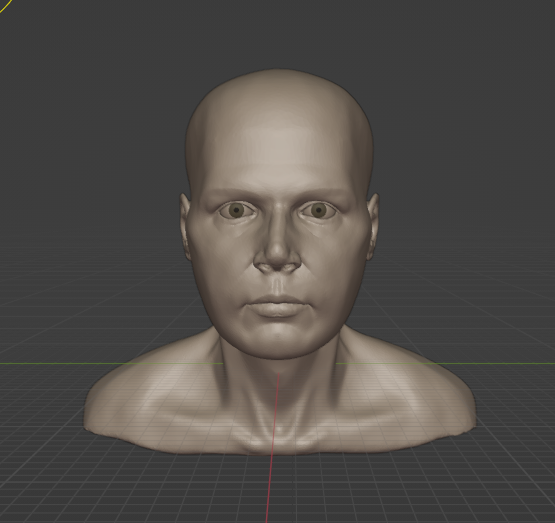Click the lips of the head sculpt

(277, 307)
